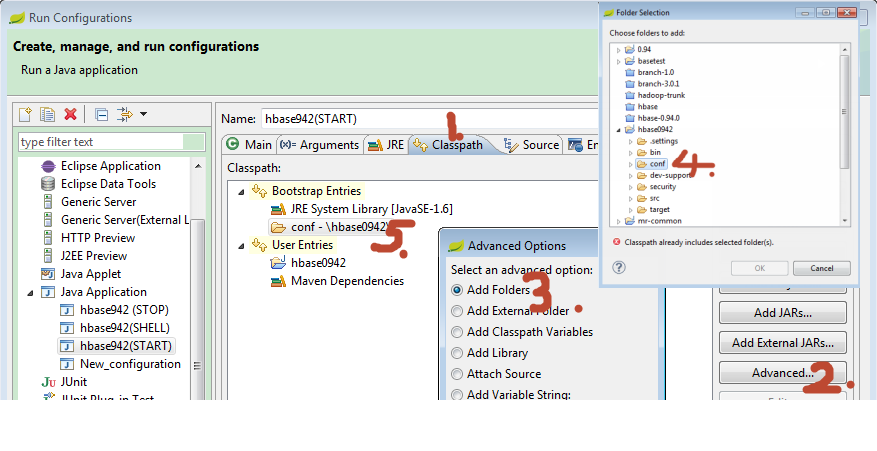Click the Advanced... button
Screen dimensions: 877x451
point(782,373)
